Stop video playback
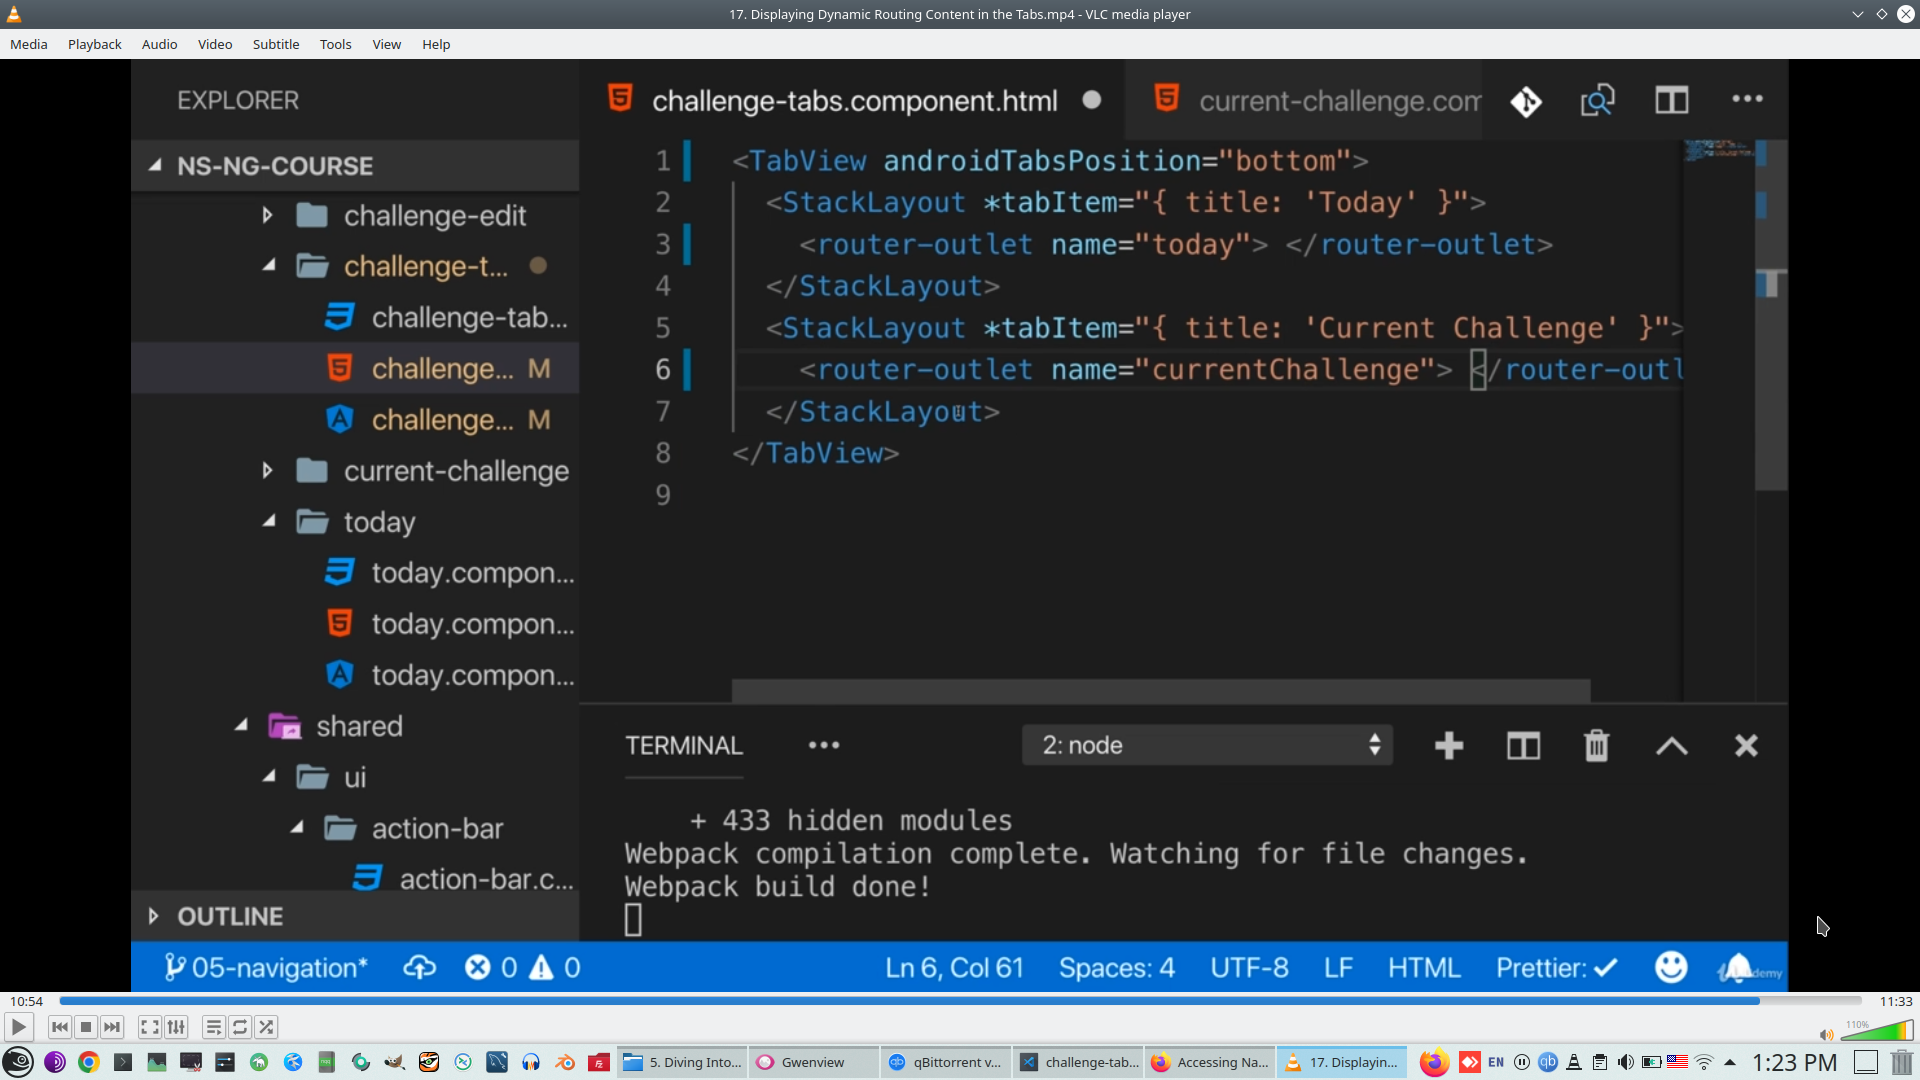The width and height of the screenshot is (1920, 1080). coord(86,1027)
